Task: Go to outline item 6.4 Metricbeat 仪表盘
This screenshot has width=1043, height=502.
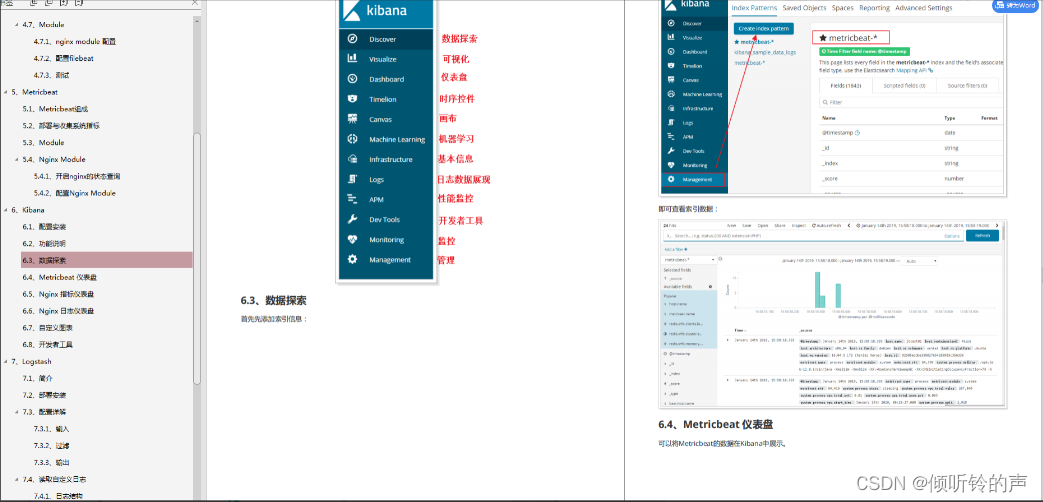Action: [x=60, y=277]
